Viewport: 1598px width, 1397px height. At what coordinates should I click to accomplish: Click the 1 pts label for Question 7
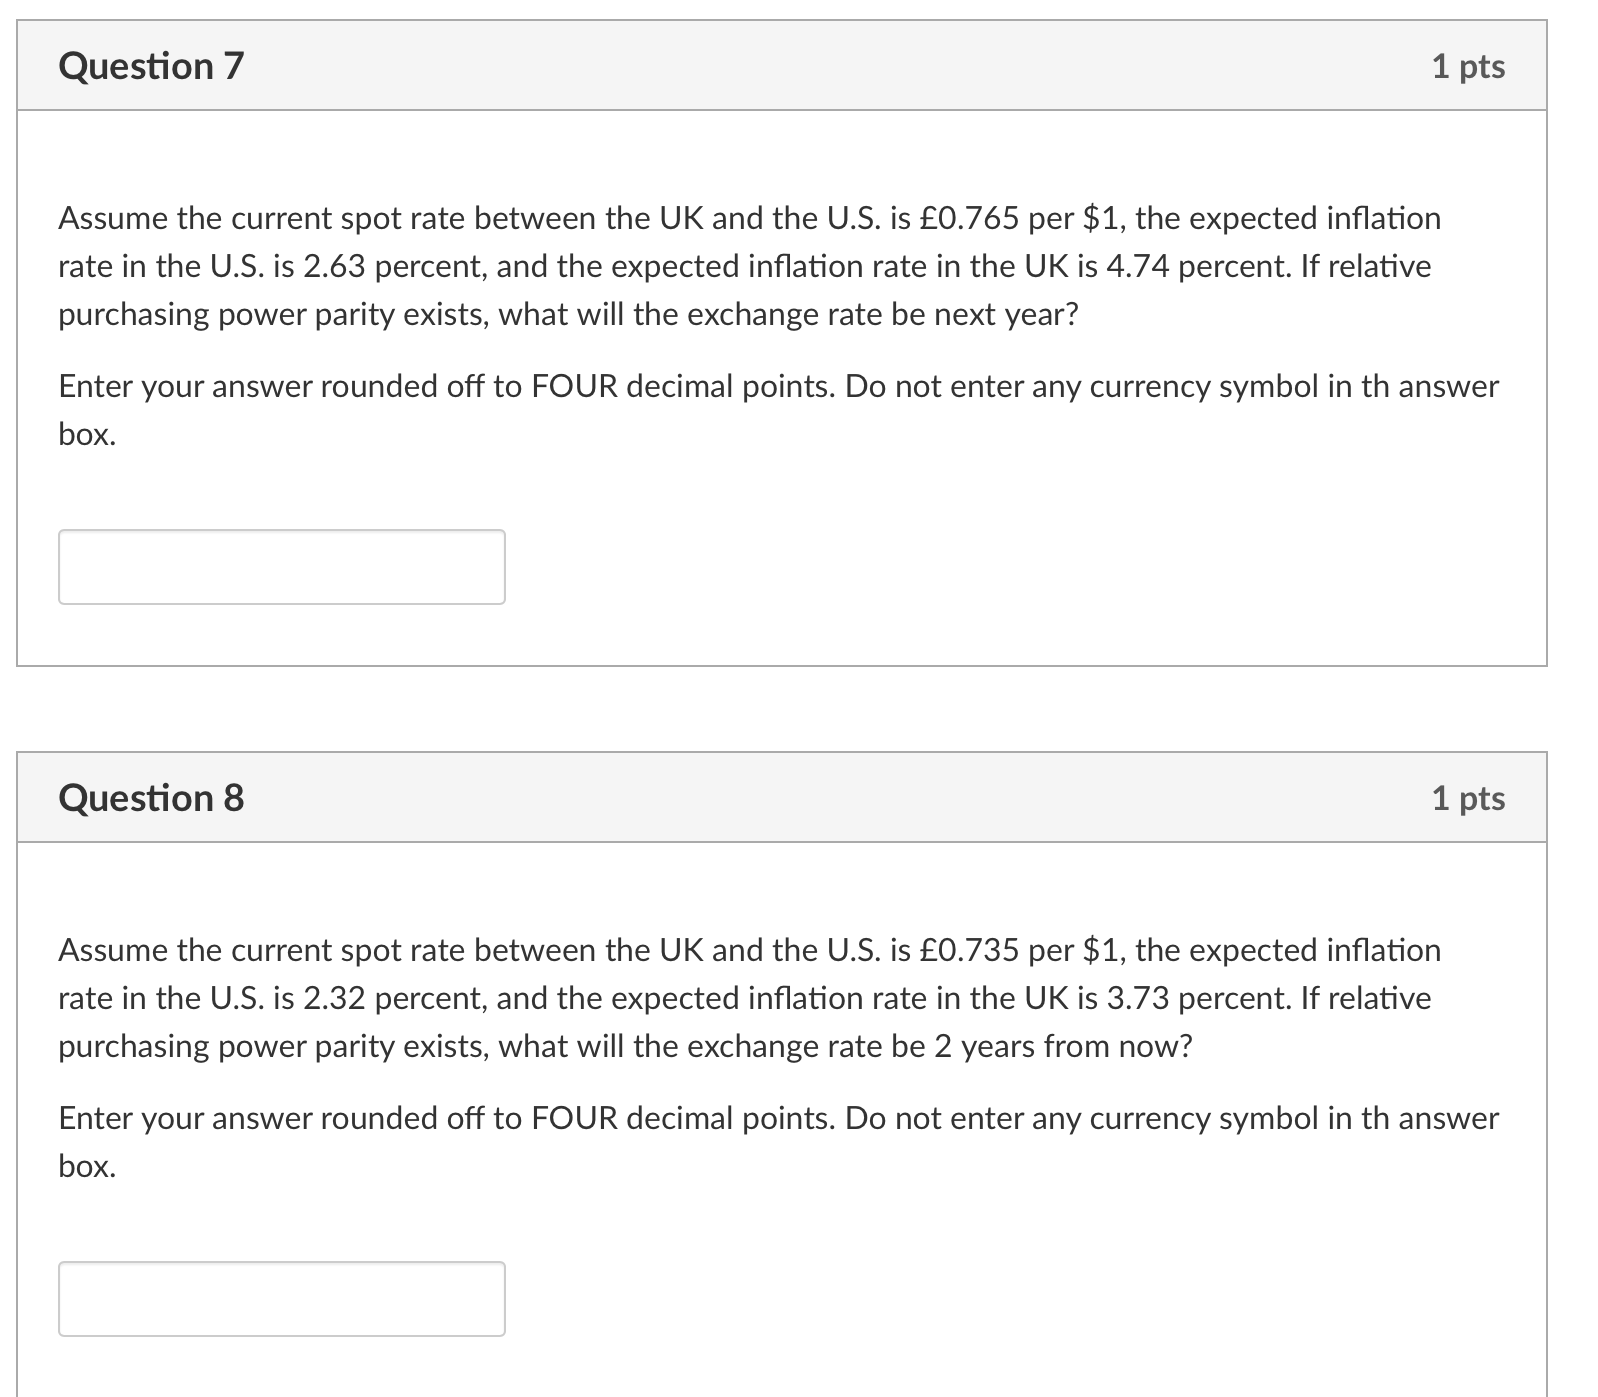tap(1470, 68)
